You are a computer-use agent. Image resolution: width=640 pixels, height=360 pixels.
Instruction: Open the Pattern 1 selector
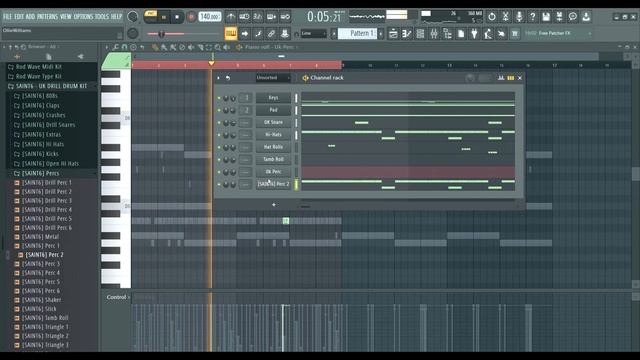point(358,33)
